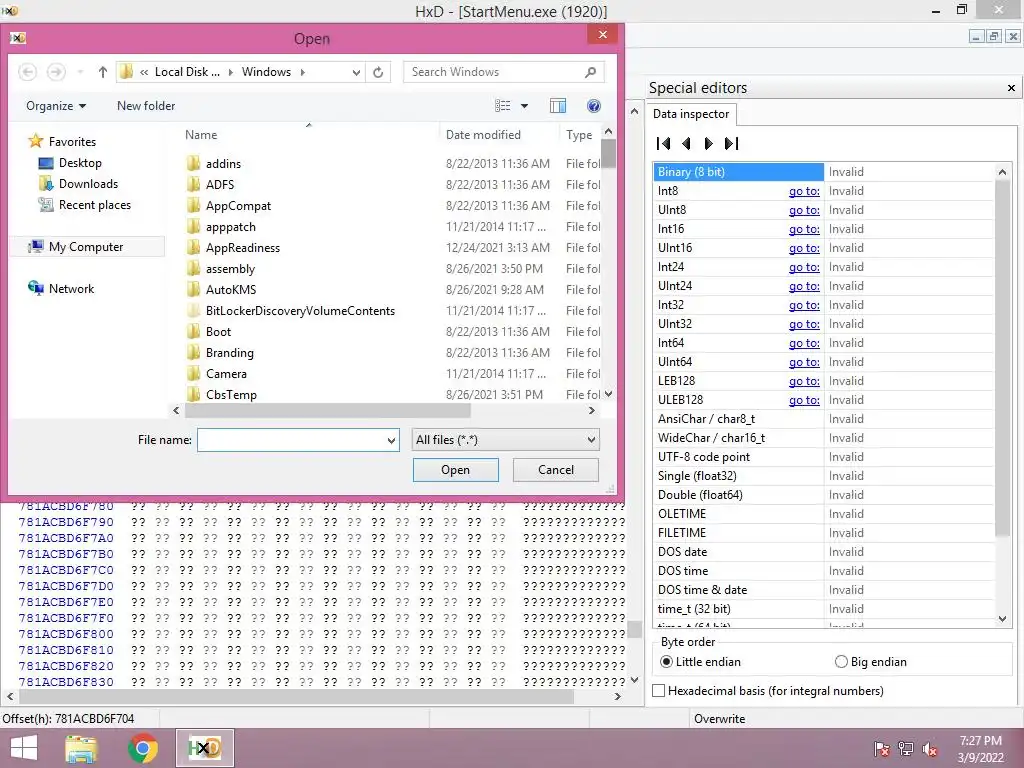Screen dimensions: 1024x768
Task: Change the file view layout icon
Action: [502, 106]
